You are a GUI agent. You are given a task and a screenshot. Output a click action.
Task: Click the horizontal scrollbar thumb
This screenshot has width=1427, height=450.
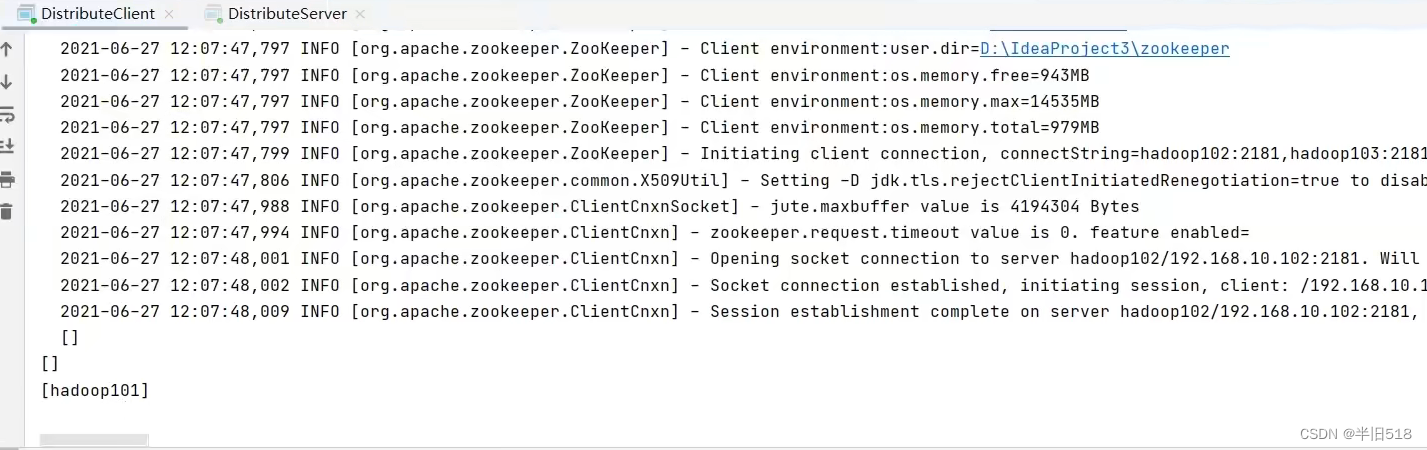pos(94,440)
